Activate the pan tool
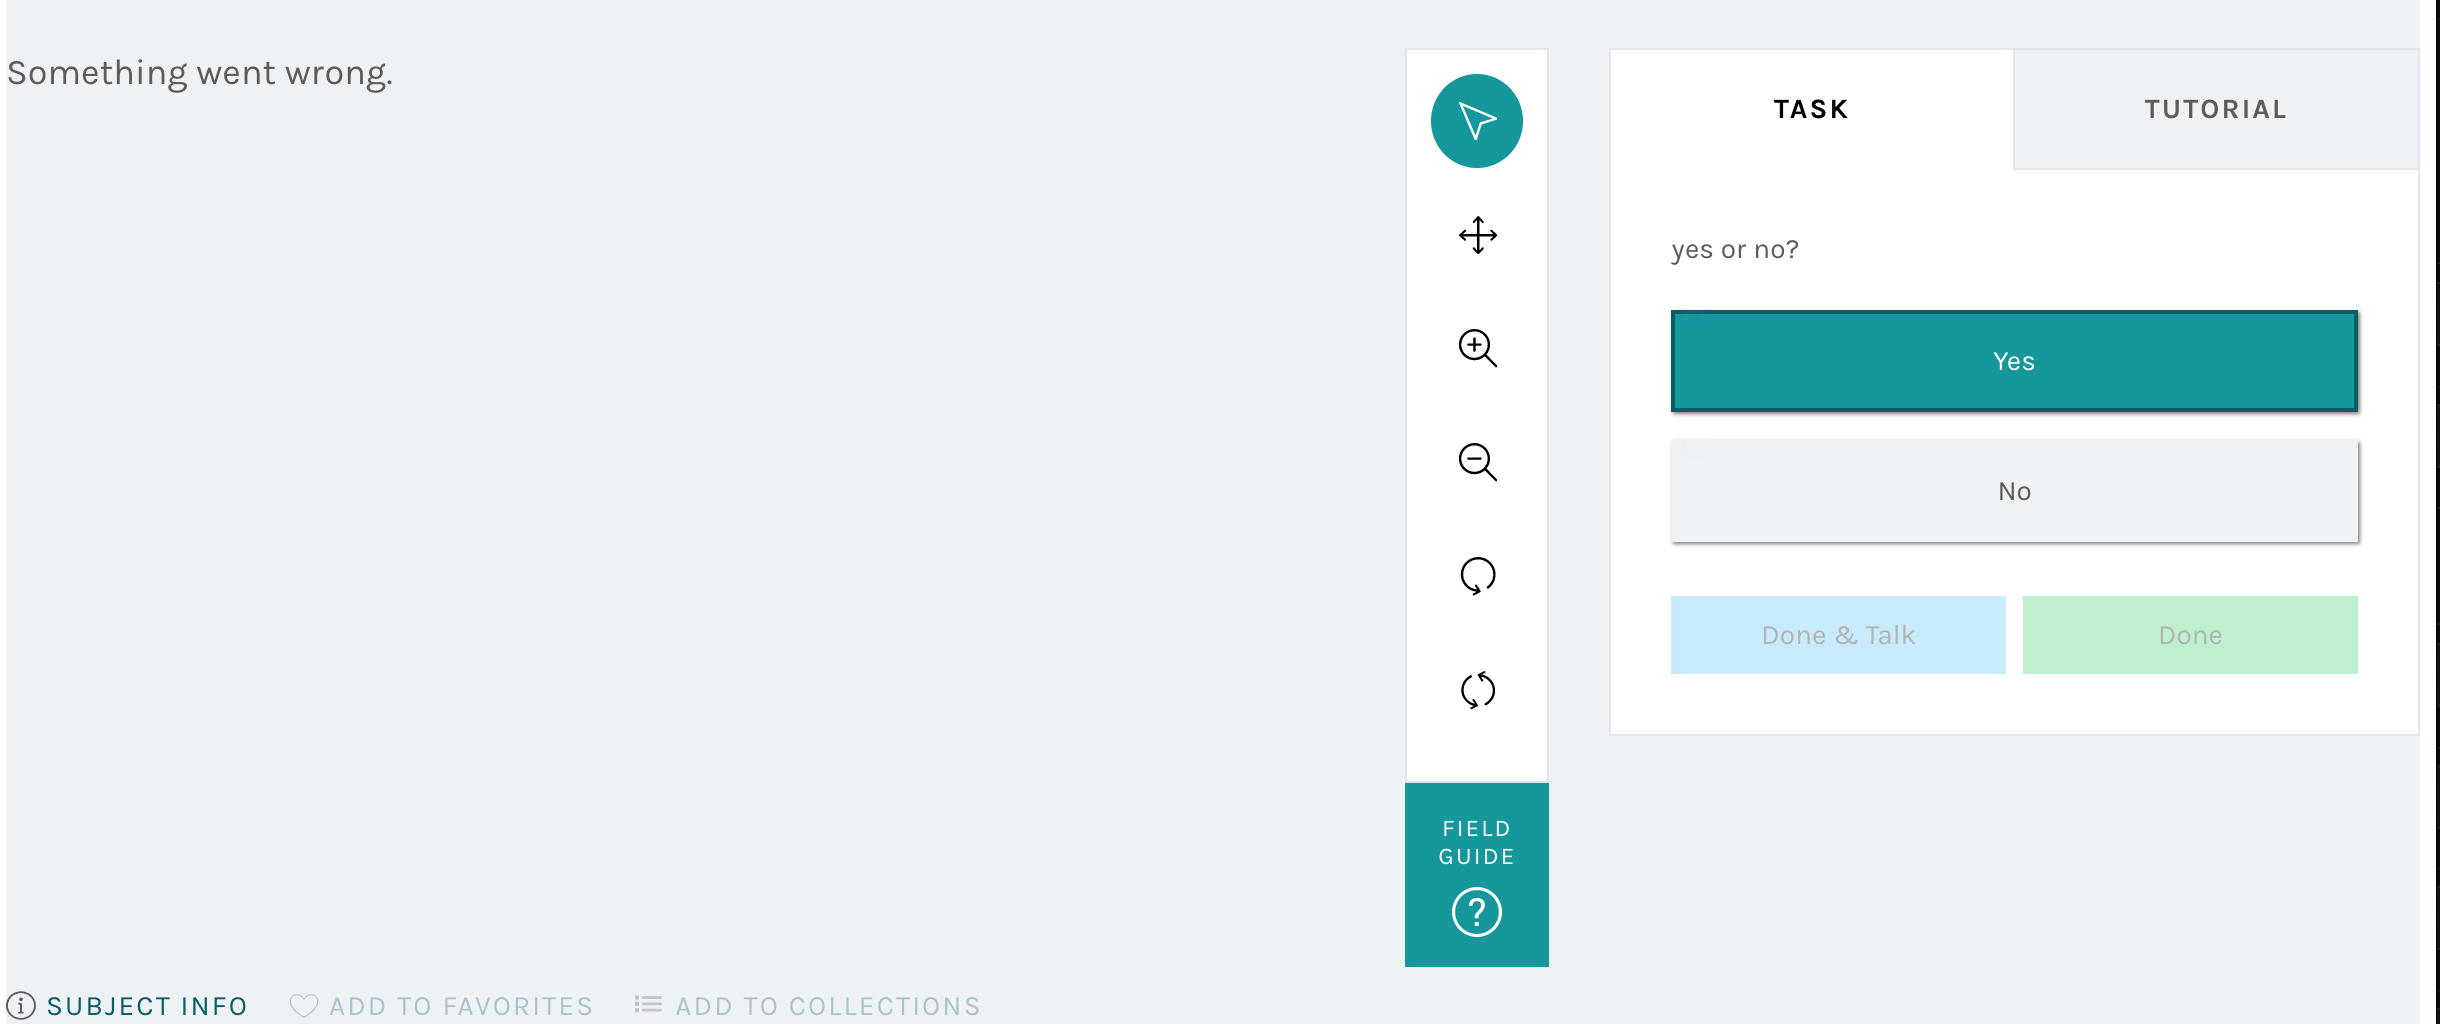The width and height of the screenshot is (2440, 1024). tap(1476, 235)
